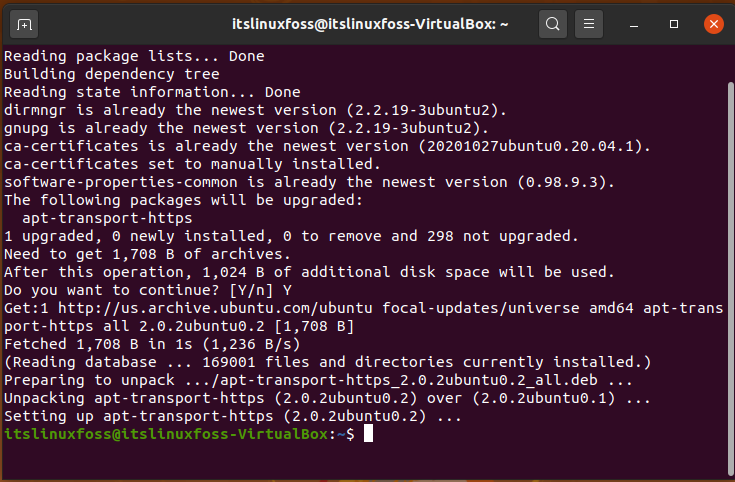Click the line 'Building dependency tree'

click(x=112, y=74)
